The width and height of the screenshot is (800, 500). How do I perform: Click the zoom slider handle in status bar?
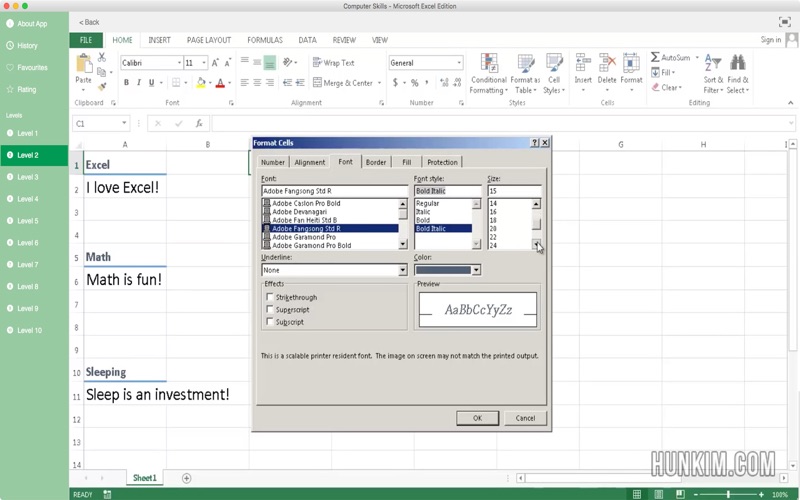point(728,494)
